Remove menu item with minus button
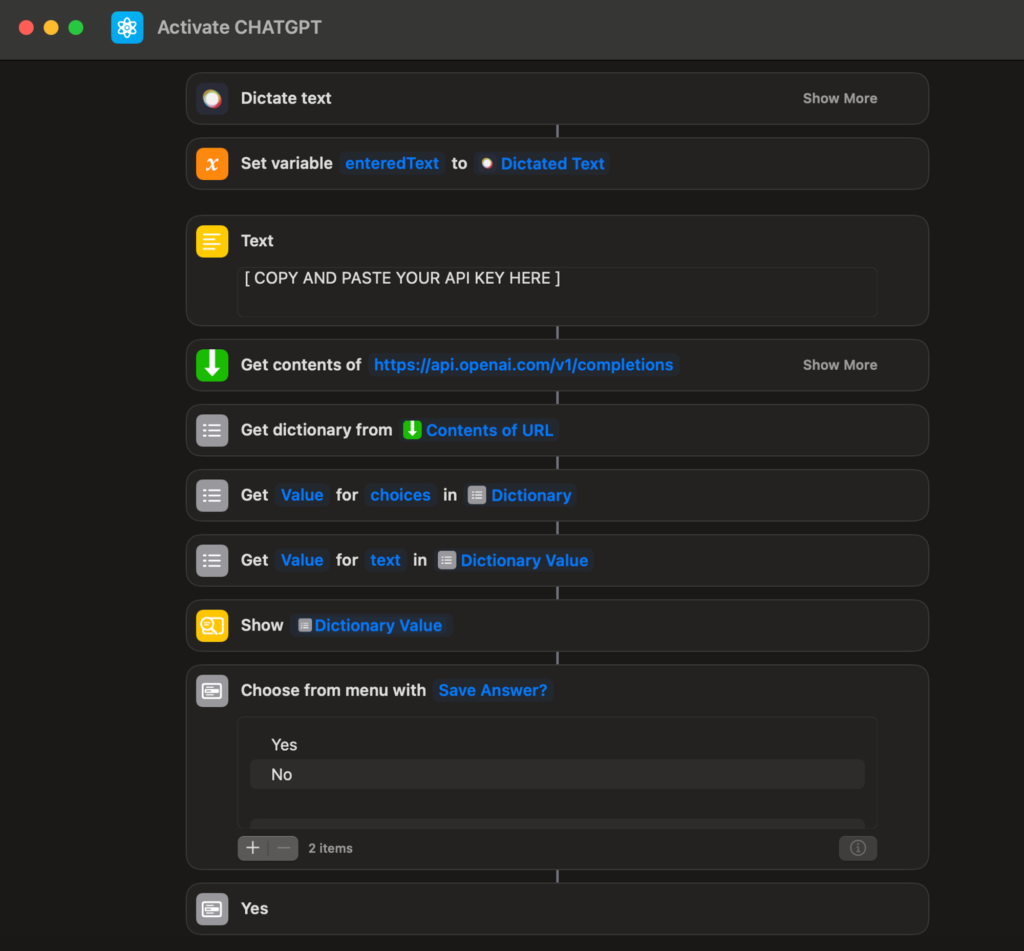The width and height of the screenshot is (1024, 951). [x=283, y=848]
